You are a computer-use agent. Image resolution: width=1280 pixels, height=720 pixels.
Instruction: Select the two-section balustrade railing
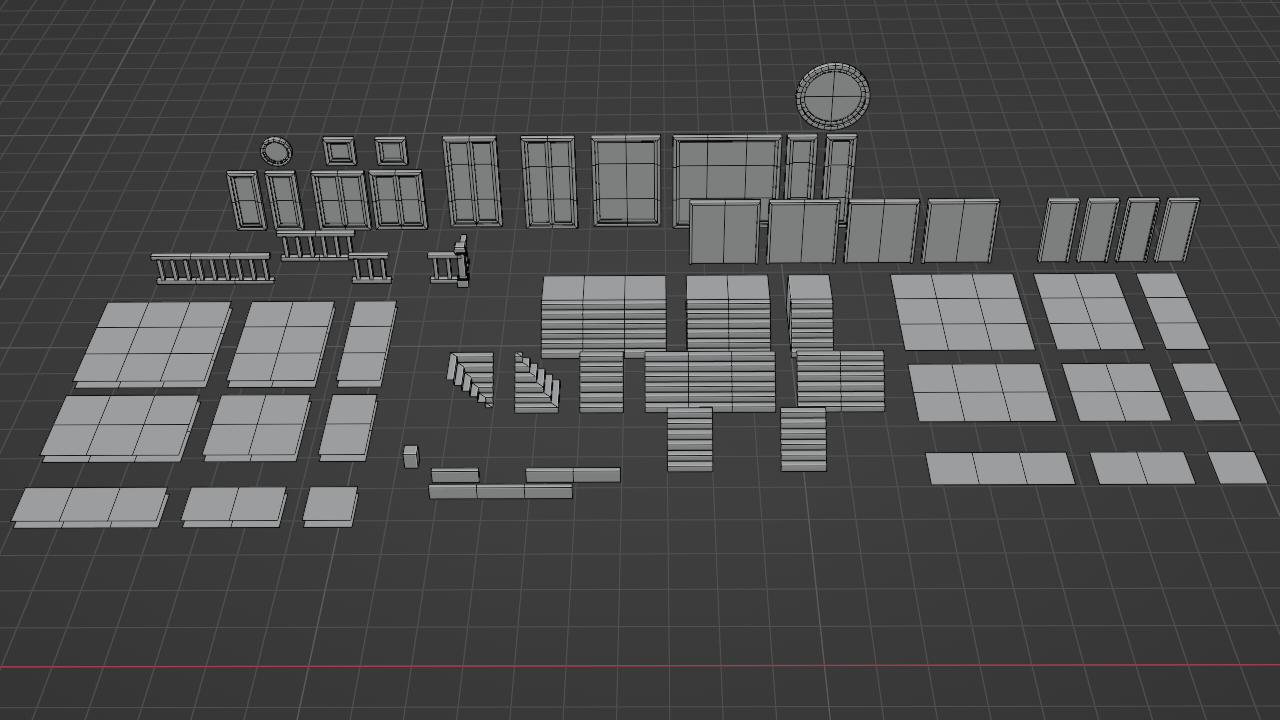click(316, 245)
